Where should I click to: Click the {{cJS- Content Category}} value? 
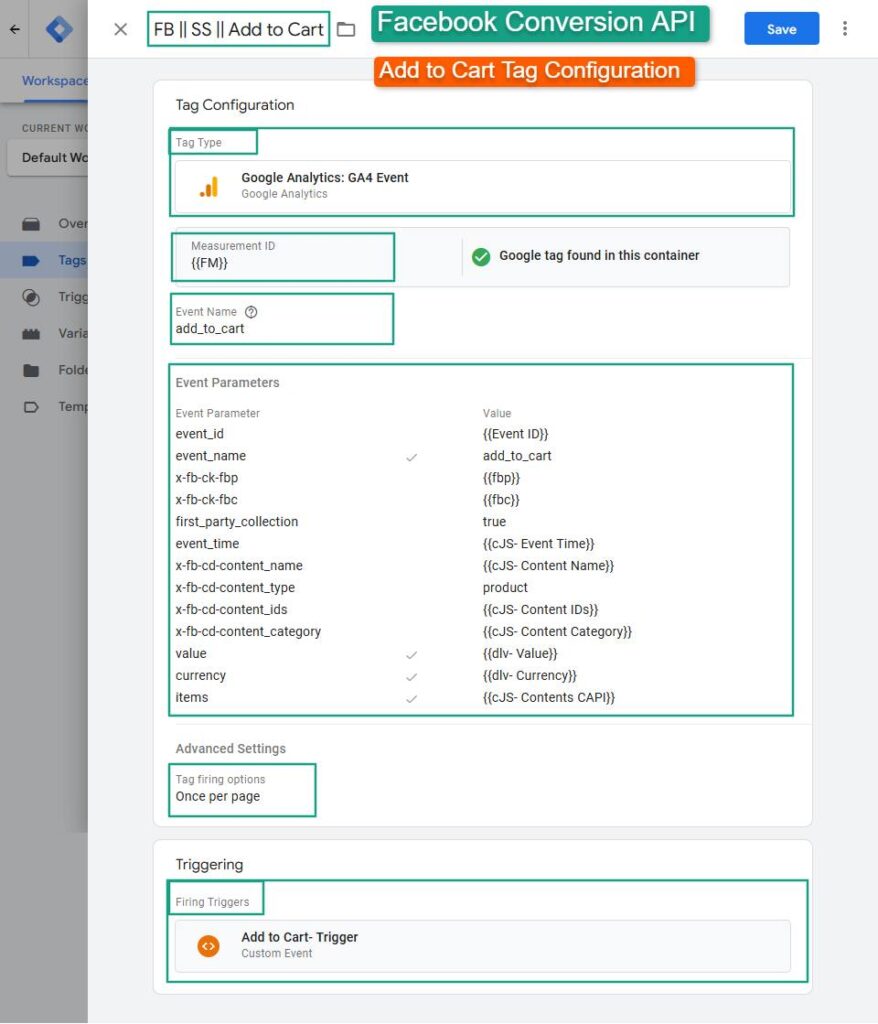click(557, 632)
